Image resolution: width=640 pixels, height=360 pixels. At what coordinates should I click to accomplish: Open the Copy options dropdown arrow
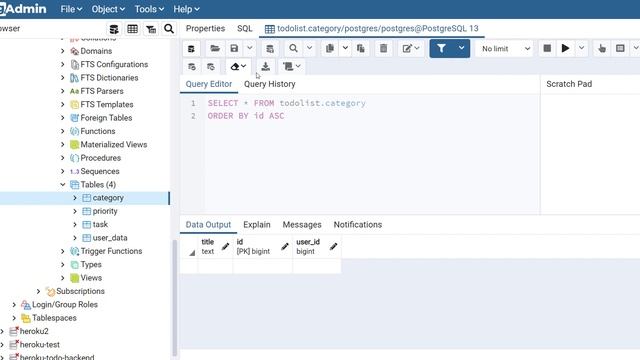pyautogui.click(x=345, y=49)
